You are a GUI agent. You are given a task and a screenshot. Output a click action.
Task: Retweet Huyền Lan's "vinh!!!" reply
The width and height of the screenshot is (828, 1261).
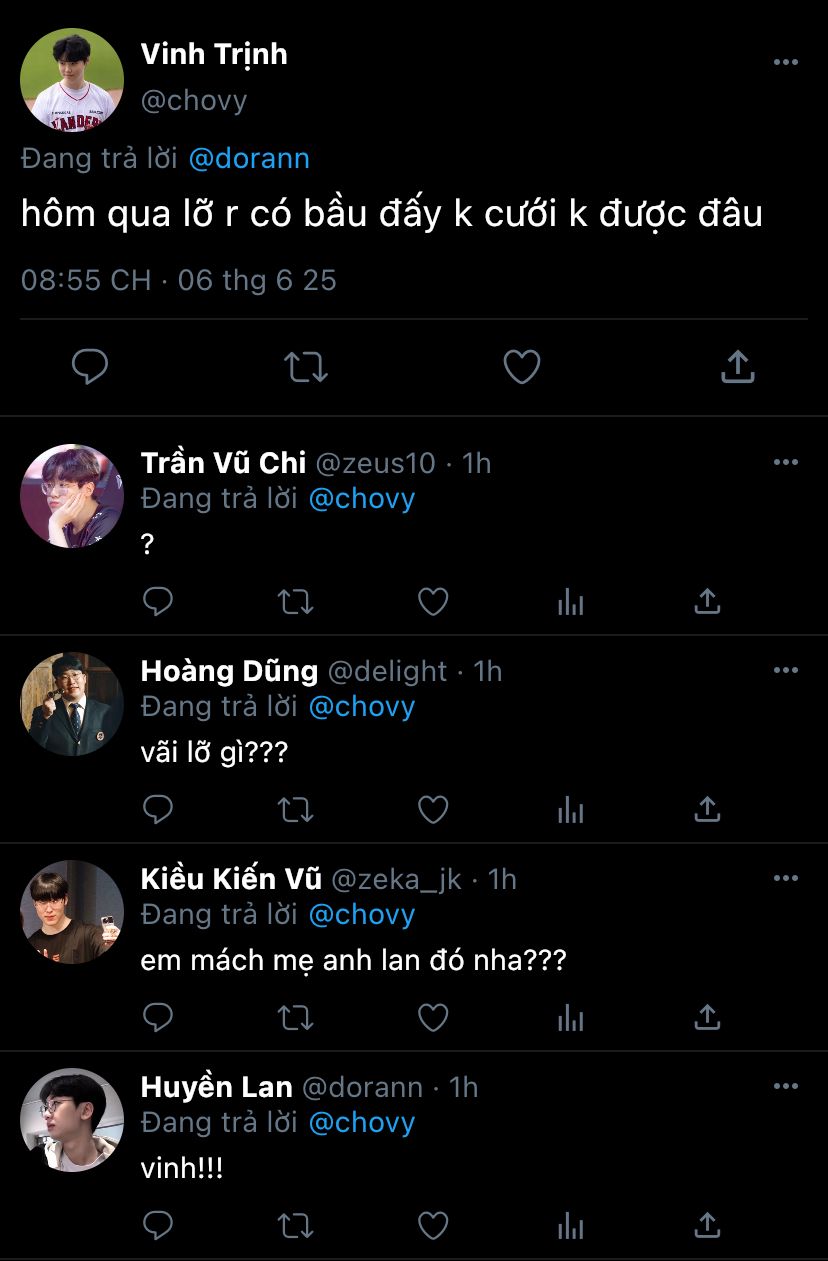pyautogui.click(x=295, y=1225)
